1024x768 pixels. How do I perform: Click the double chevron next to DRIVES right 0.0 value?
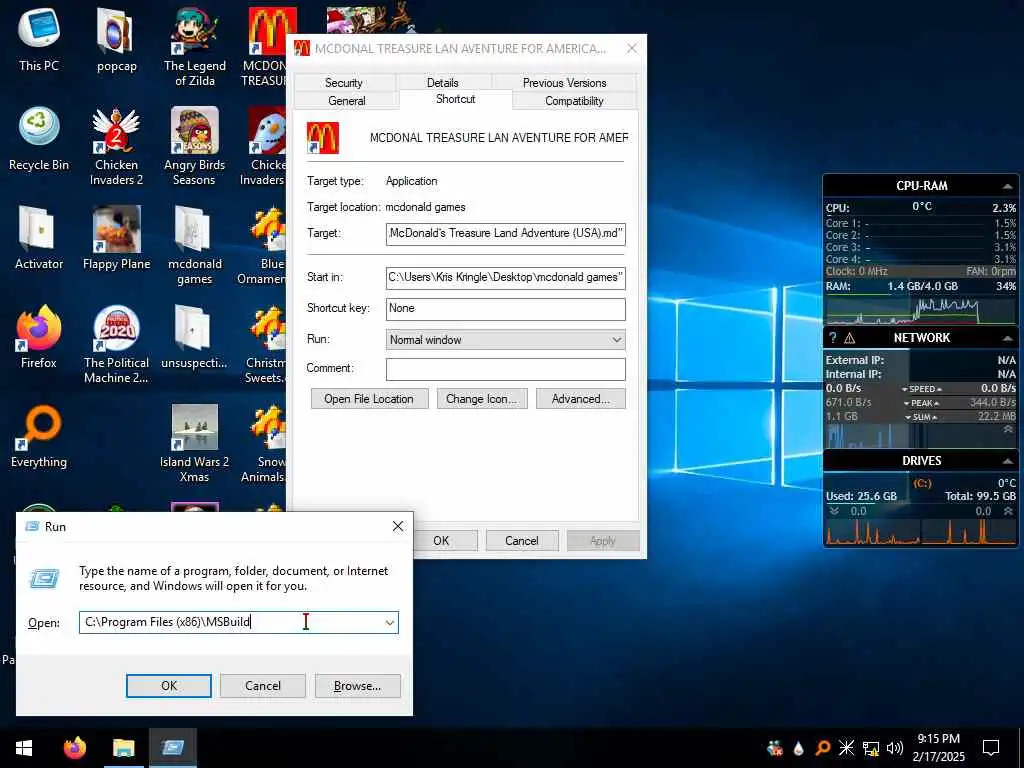click(x=1008, y=511)
